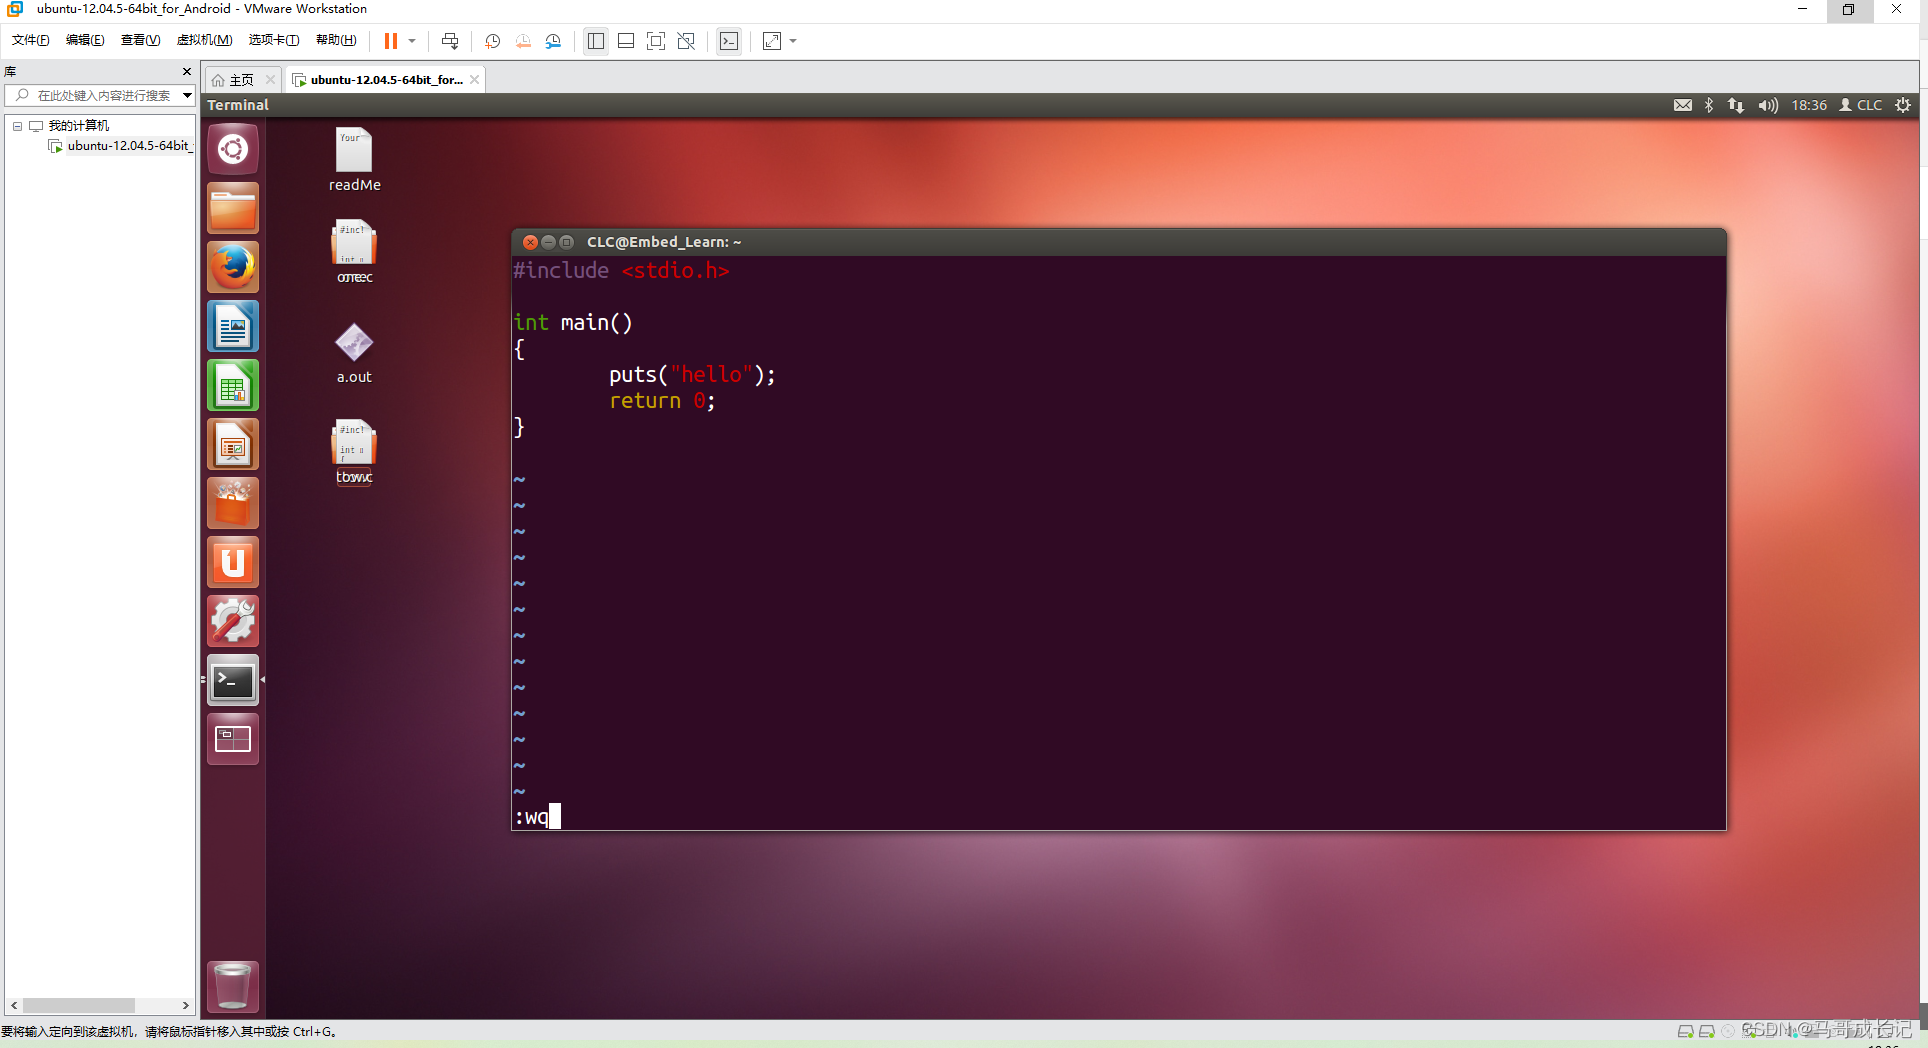Launch Firefox from the Ubuntu launcher

click(233, 267)
